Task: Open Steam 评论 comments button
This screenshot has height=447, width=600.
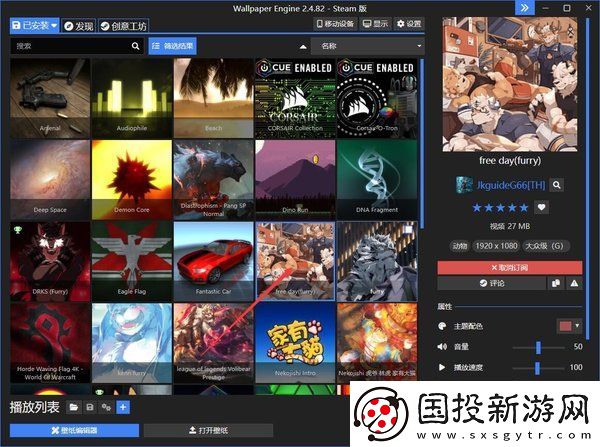Action: [492, 283]
